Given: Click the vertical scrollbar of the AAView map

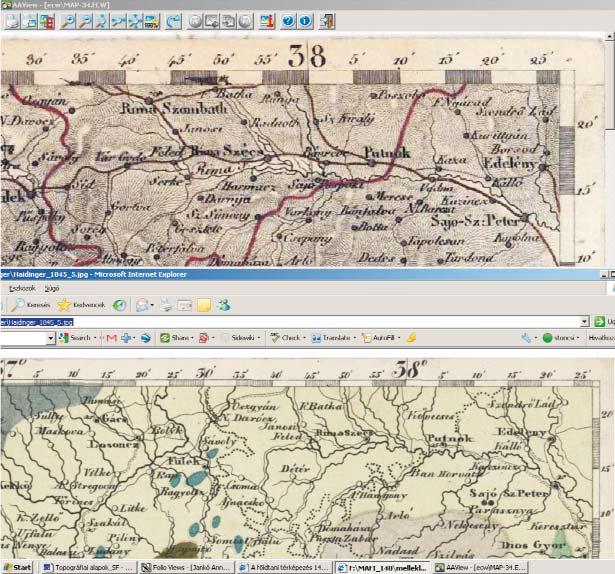Looking at the screenshot, I should tap(610, 149).
